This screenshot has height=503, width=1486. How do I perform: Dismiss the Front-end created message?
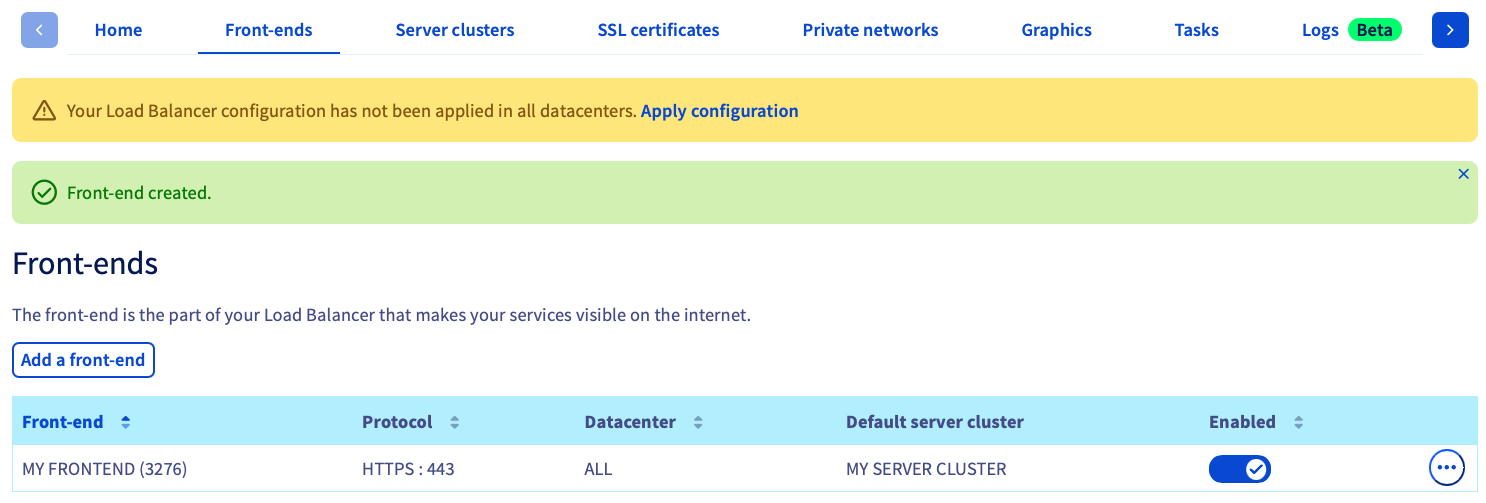tap(1463, 174)
